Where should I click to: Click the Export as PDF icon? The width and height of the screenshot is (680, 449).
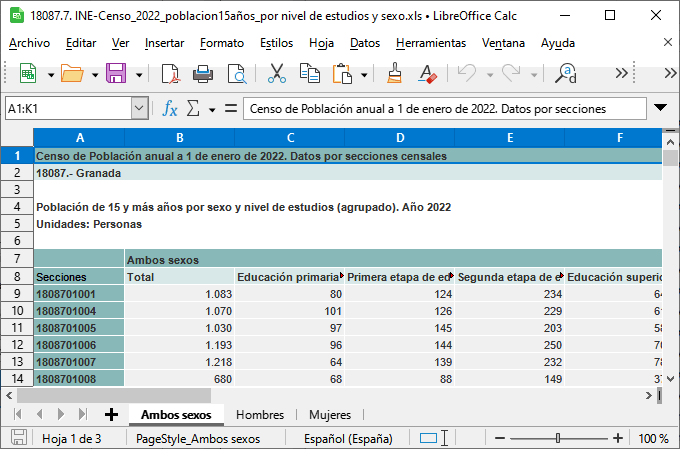click(171, 73)
